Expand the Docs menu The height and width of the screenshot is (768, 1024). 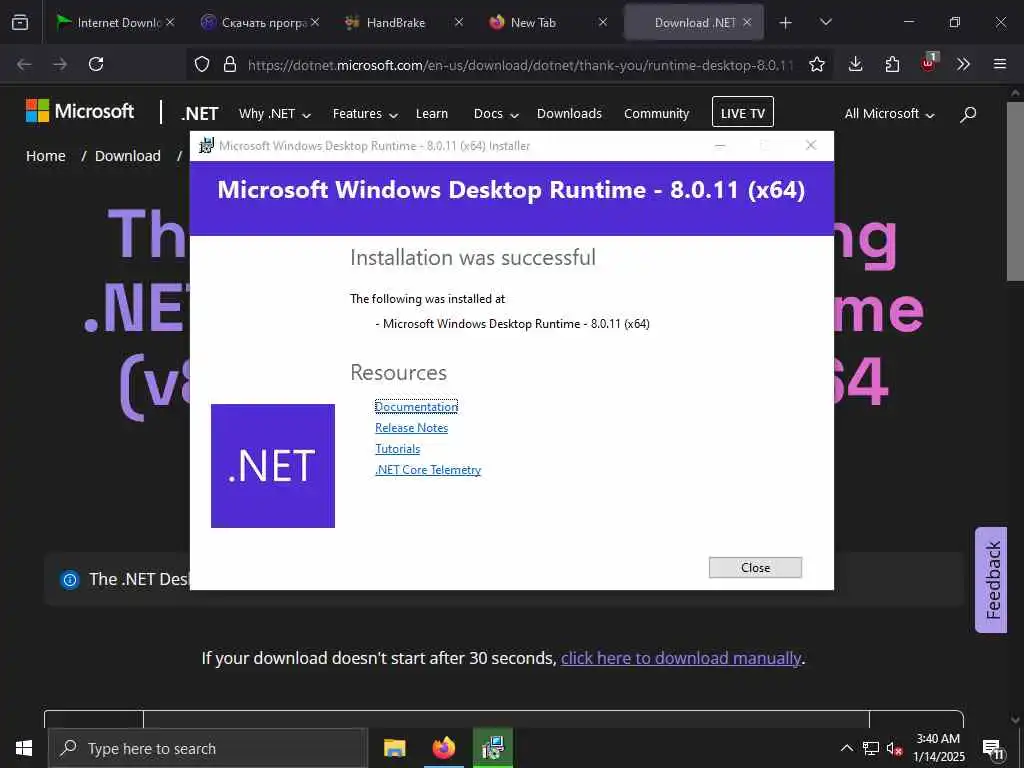pyautogui.click(x=496, y=114)
